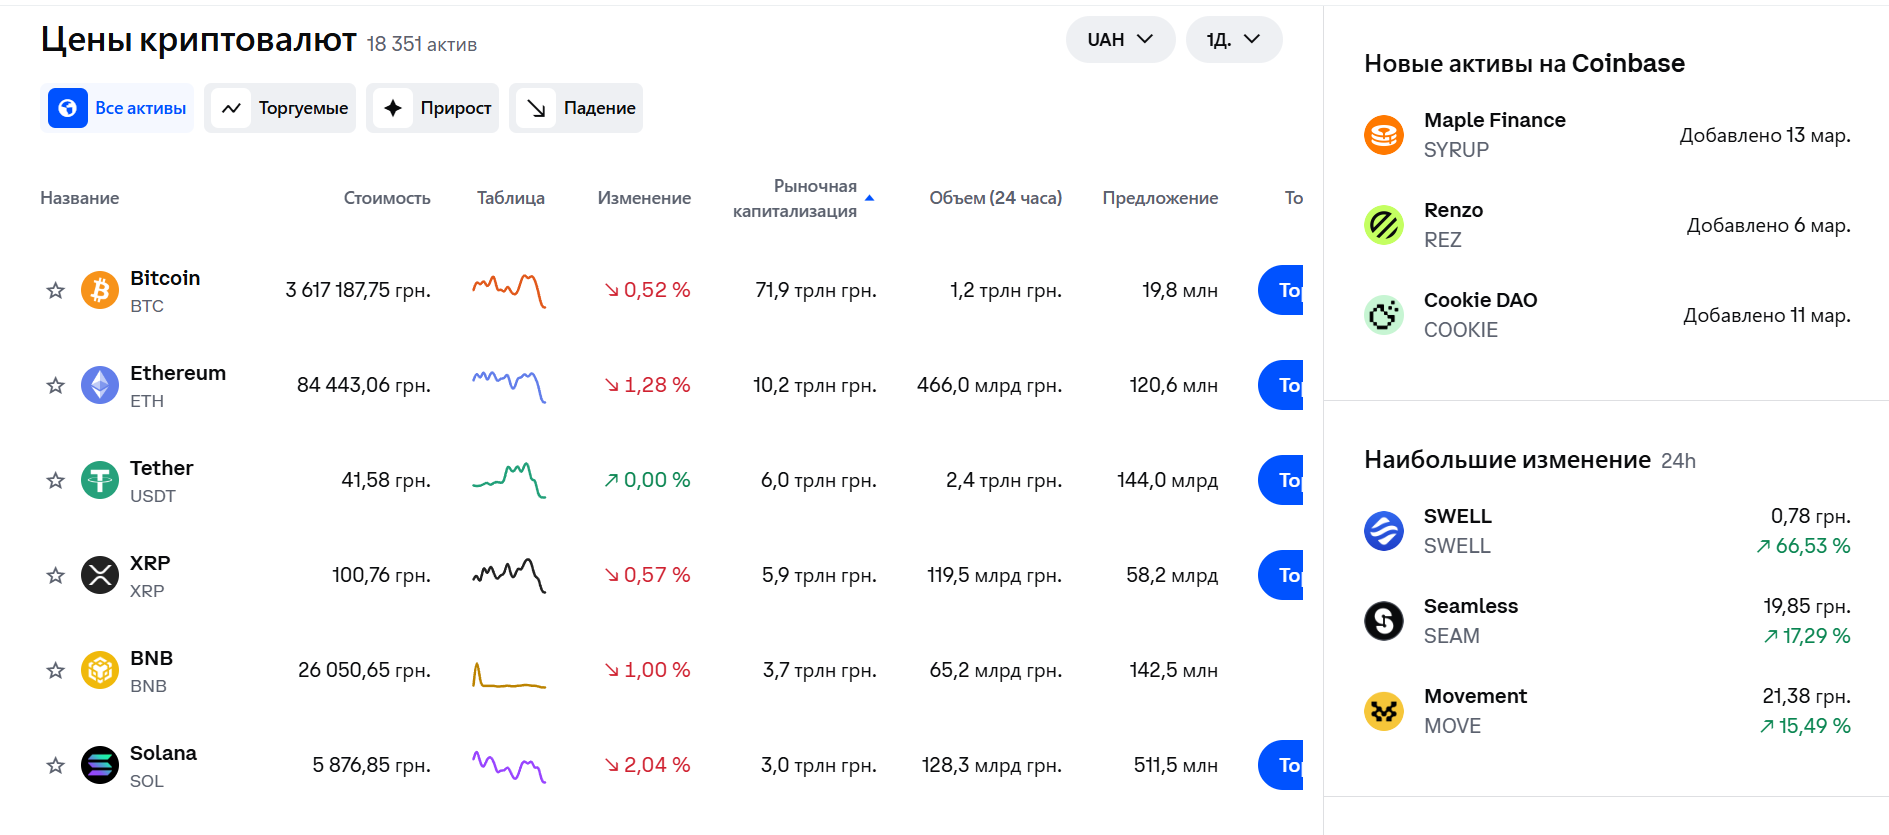Click XRP supply value 58,2 млрд
Viewport: 1889px width, 835px height.
1172,575
